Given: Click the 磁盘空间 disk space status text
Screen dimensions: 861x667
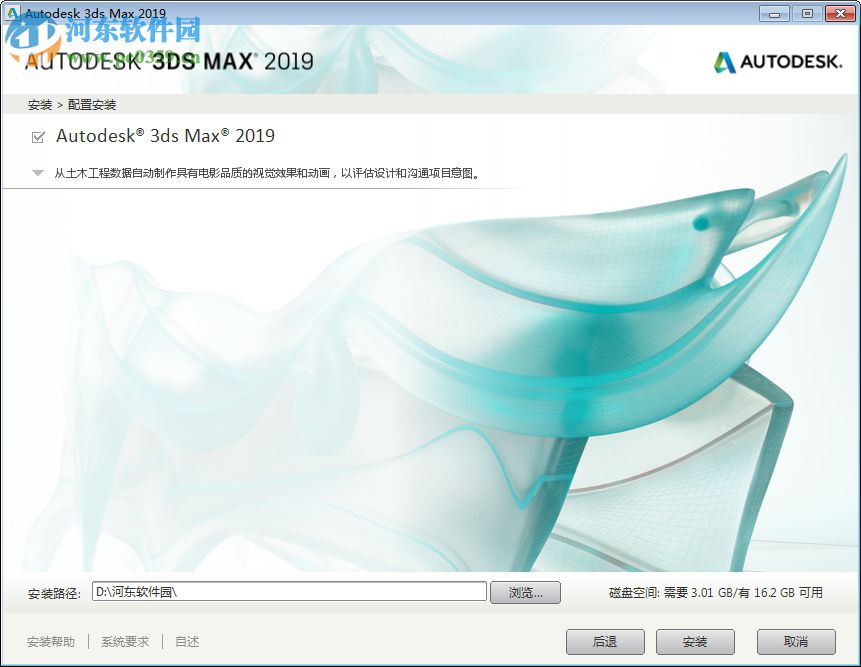Looking at the screenshot, I should [x=716, y=591].
